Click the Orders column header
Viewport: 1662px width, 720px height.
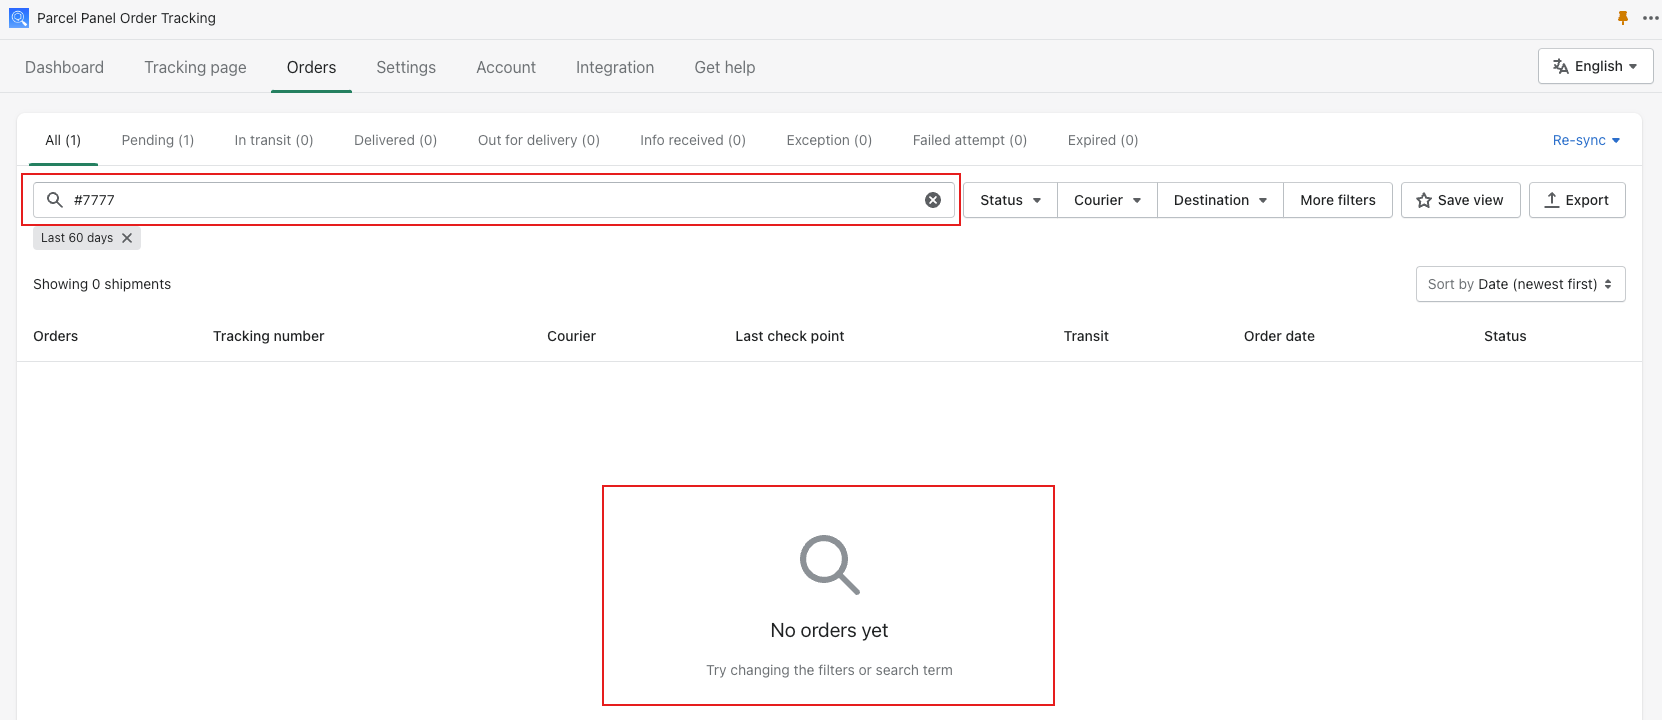[55, 336]
